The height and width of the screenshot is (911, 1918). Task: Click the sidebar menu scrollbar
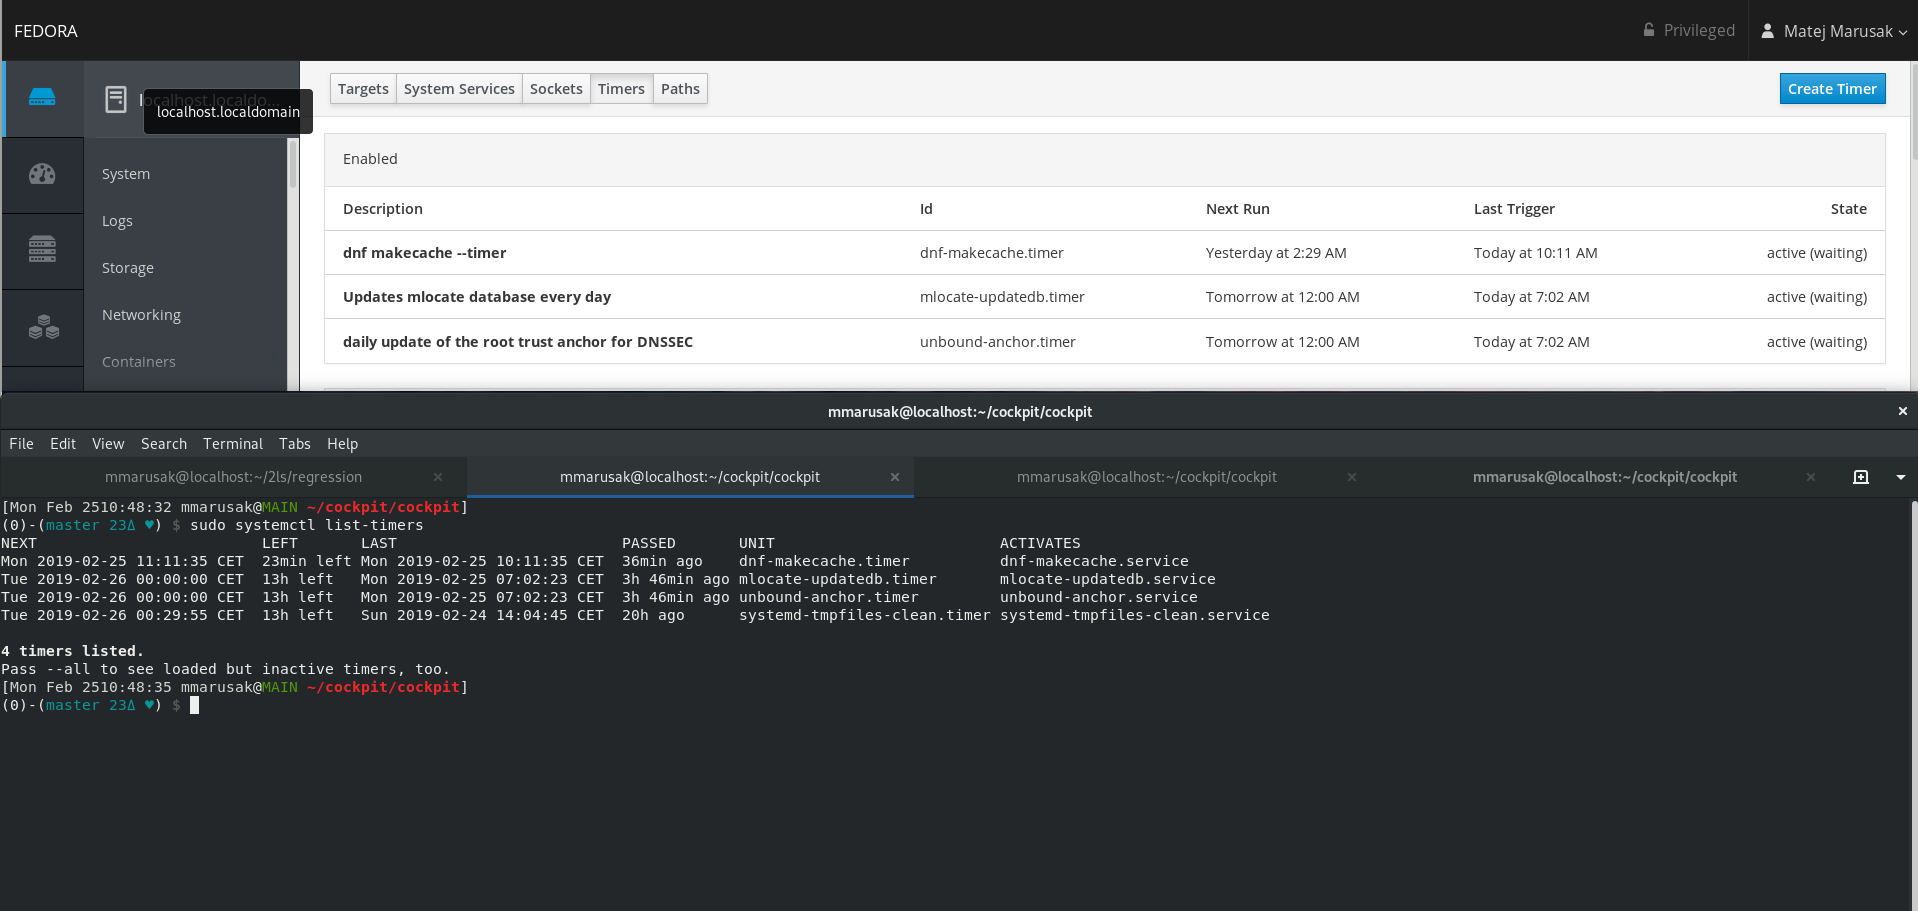tap(293, 164)
